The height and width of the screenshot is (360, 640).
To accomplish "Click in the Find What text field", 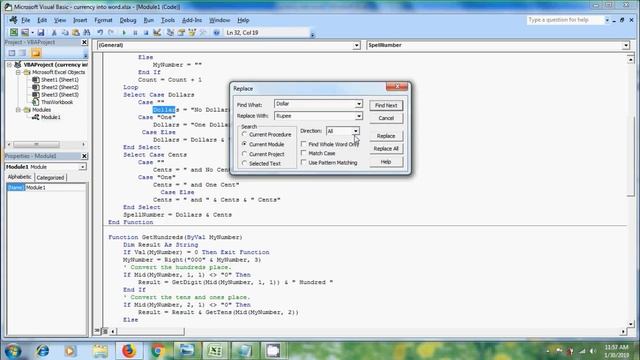I will point(315,104).
